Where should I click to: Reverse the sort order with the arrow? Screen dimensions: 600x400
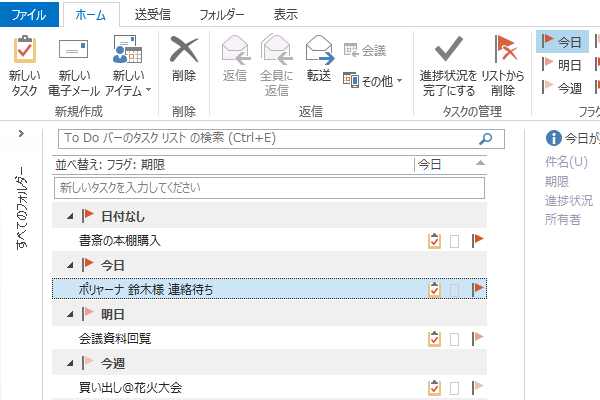[x=480, y=163]
